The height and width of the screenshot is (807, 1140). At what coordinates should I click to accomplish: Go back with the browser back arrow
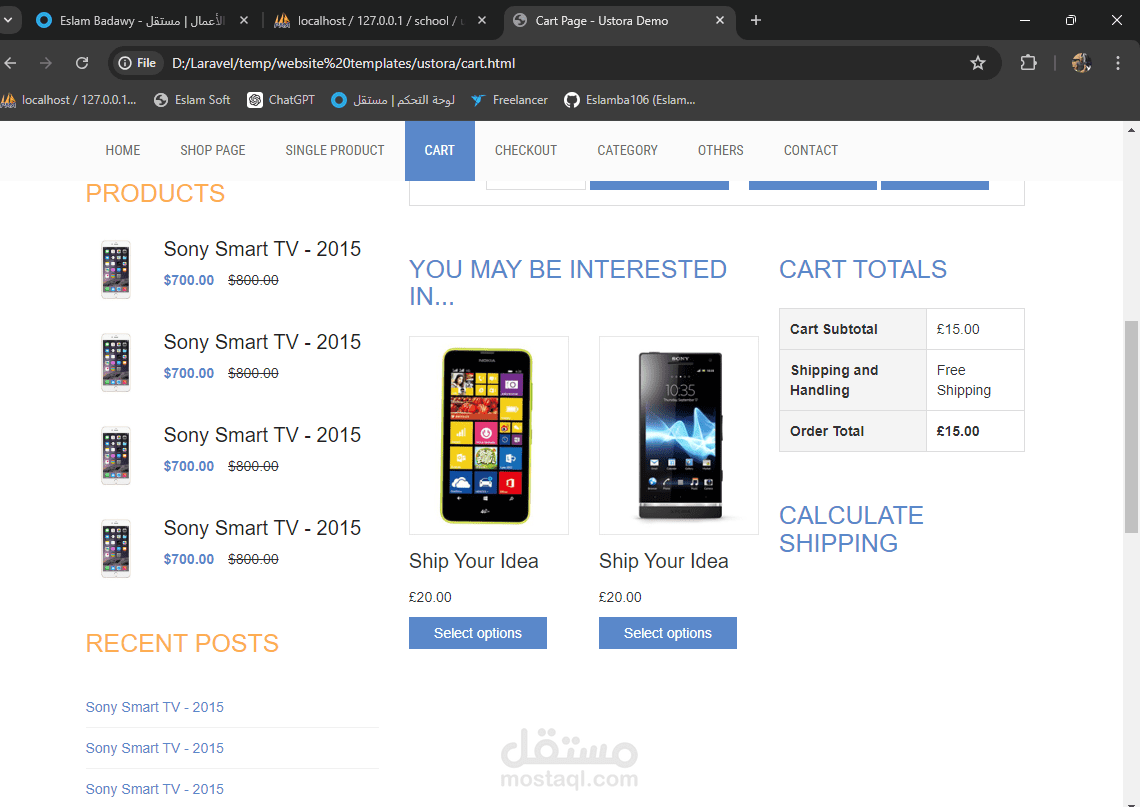(10, 63)
